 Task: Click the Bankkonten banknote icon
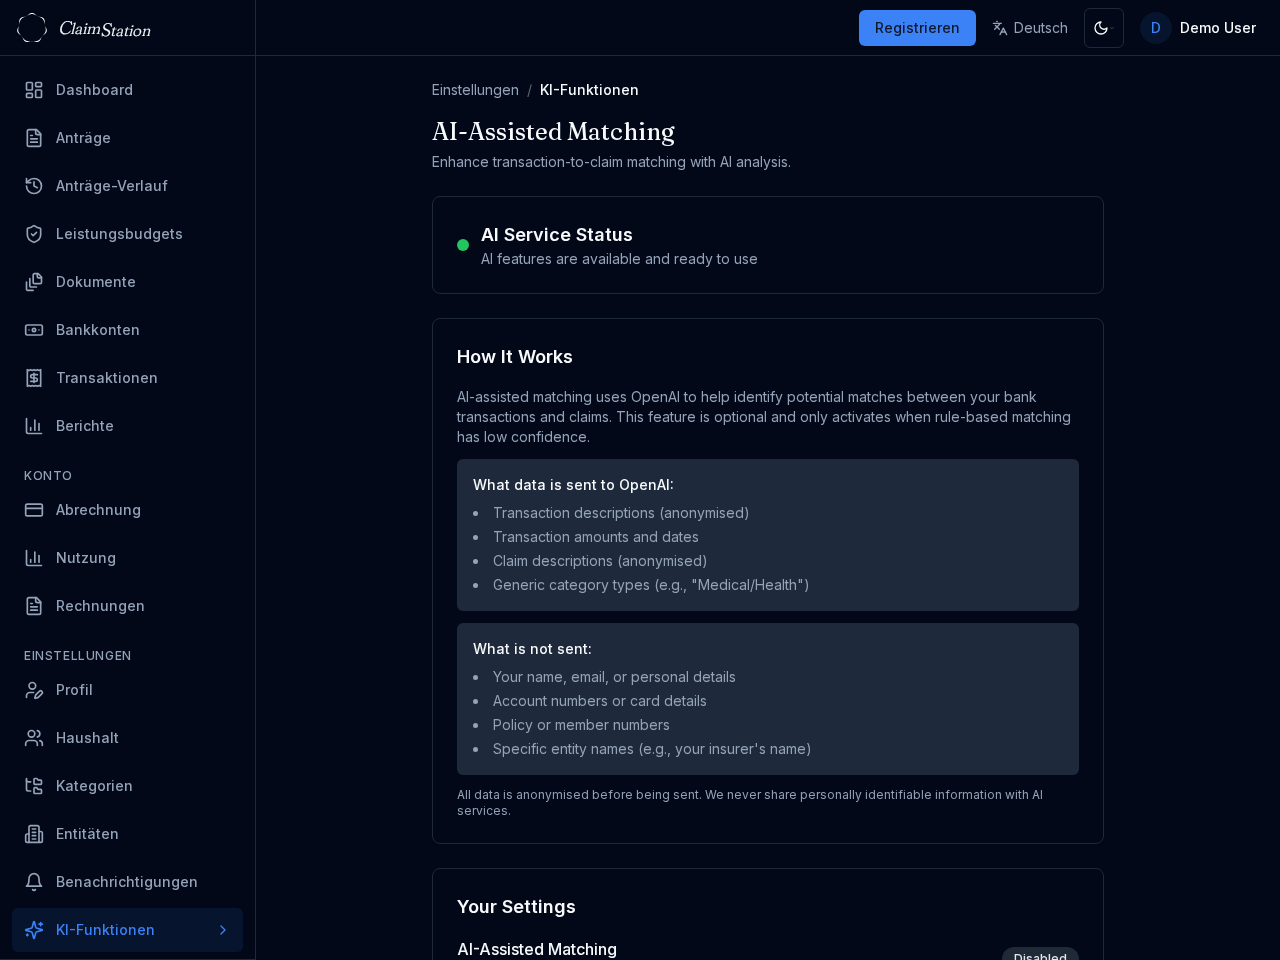tap(34, 330)
